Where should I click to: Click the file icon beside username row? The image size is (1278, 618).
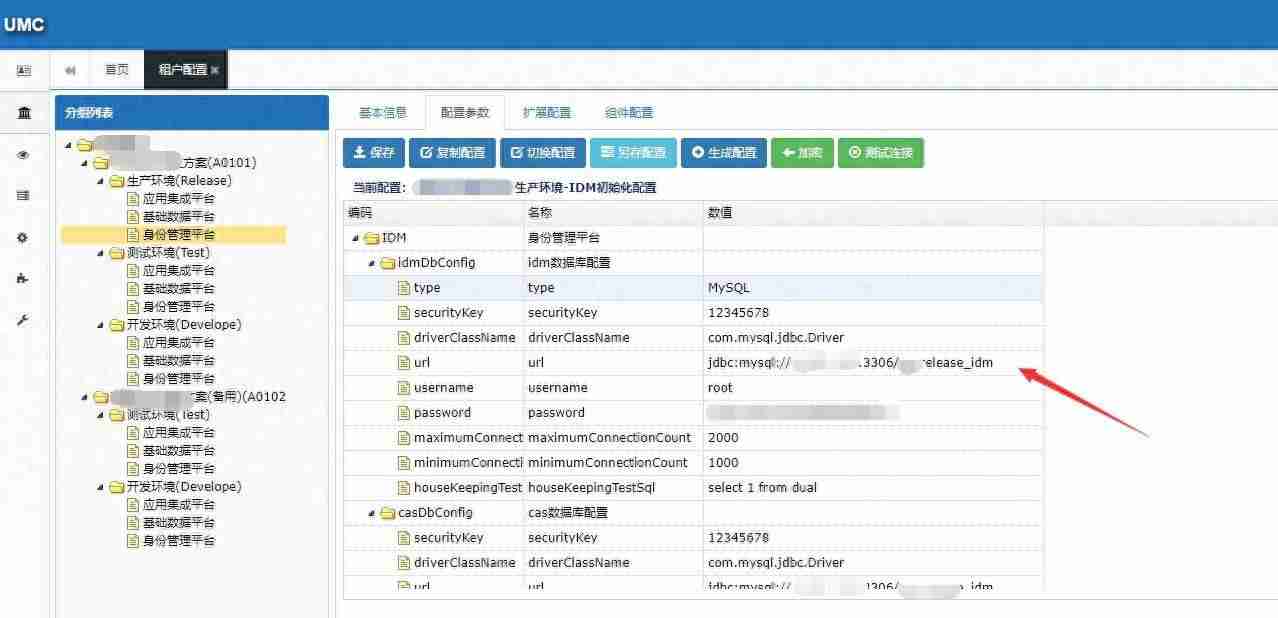(404, 388)
